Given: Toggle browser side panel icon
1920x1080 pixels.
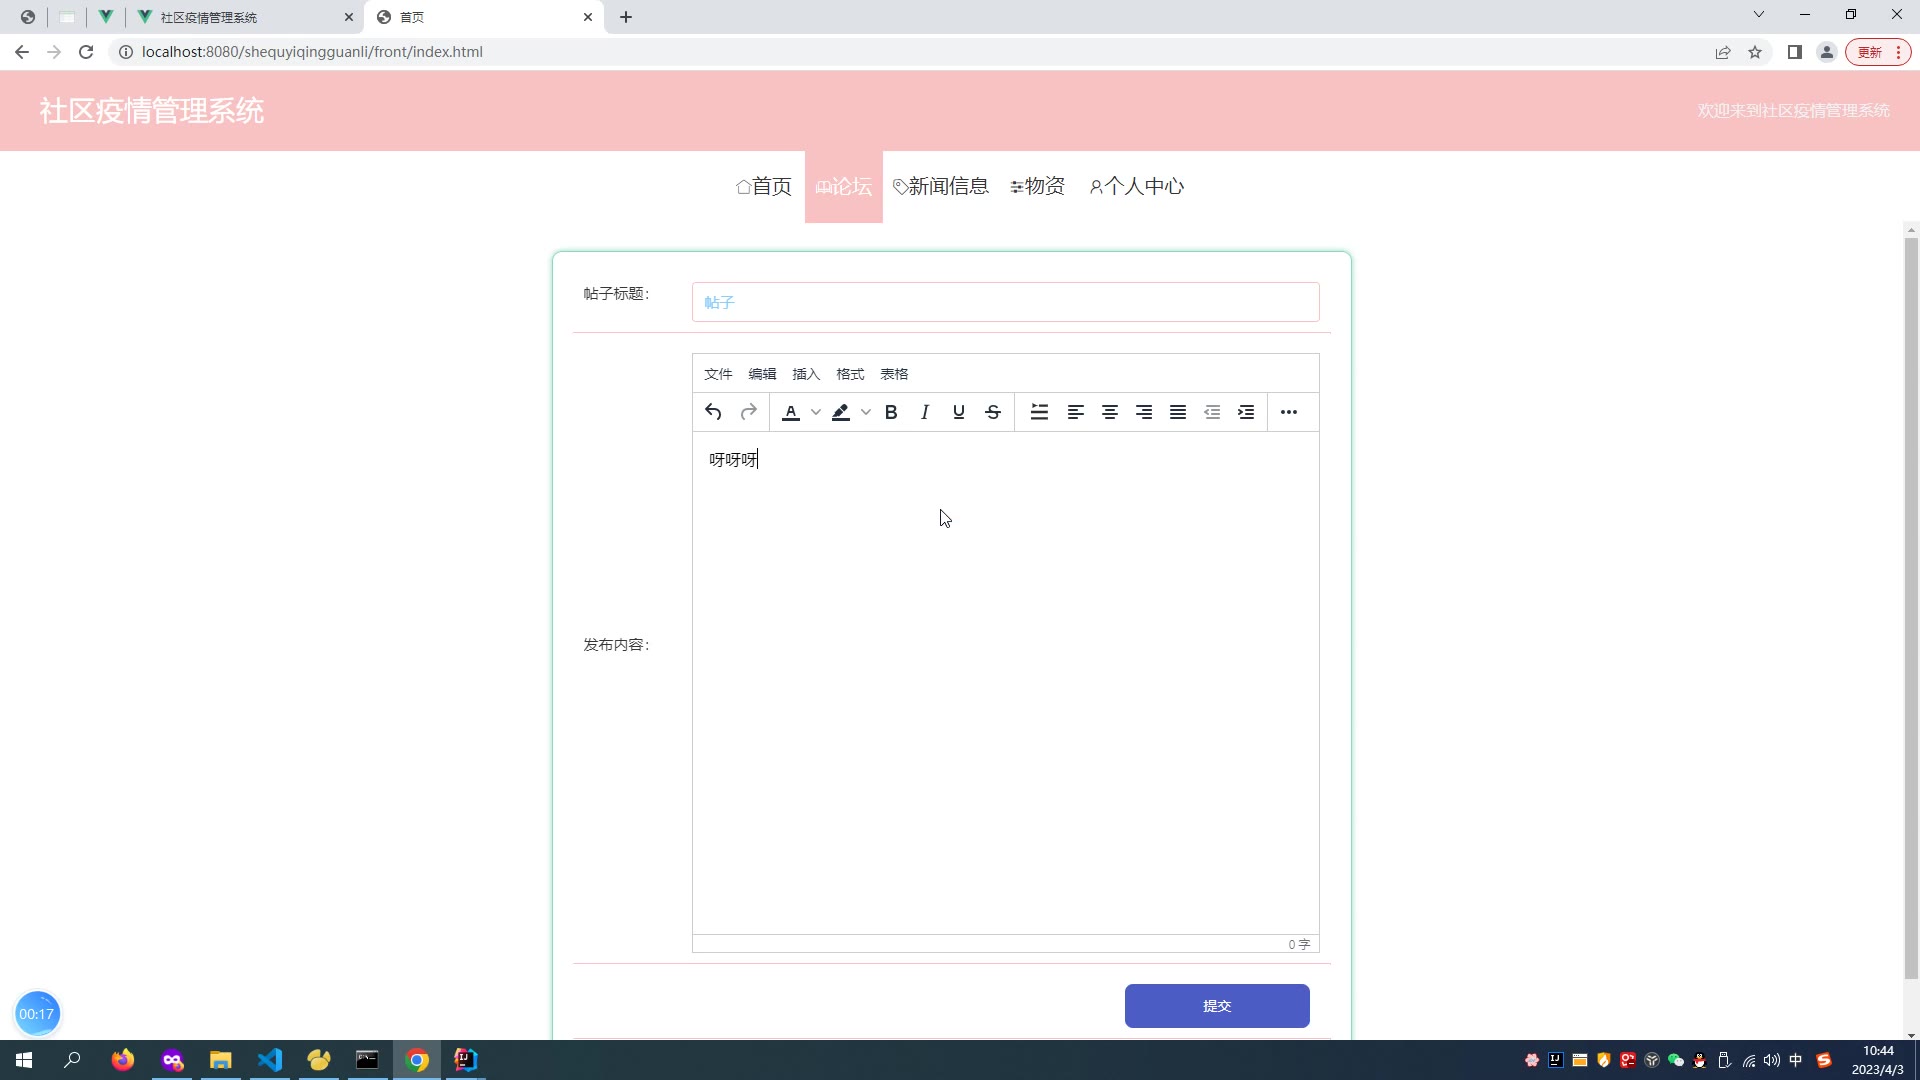Looking at the screenshot, I should tap(1795, 52).
